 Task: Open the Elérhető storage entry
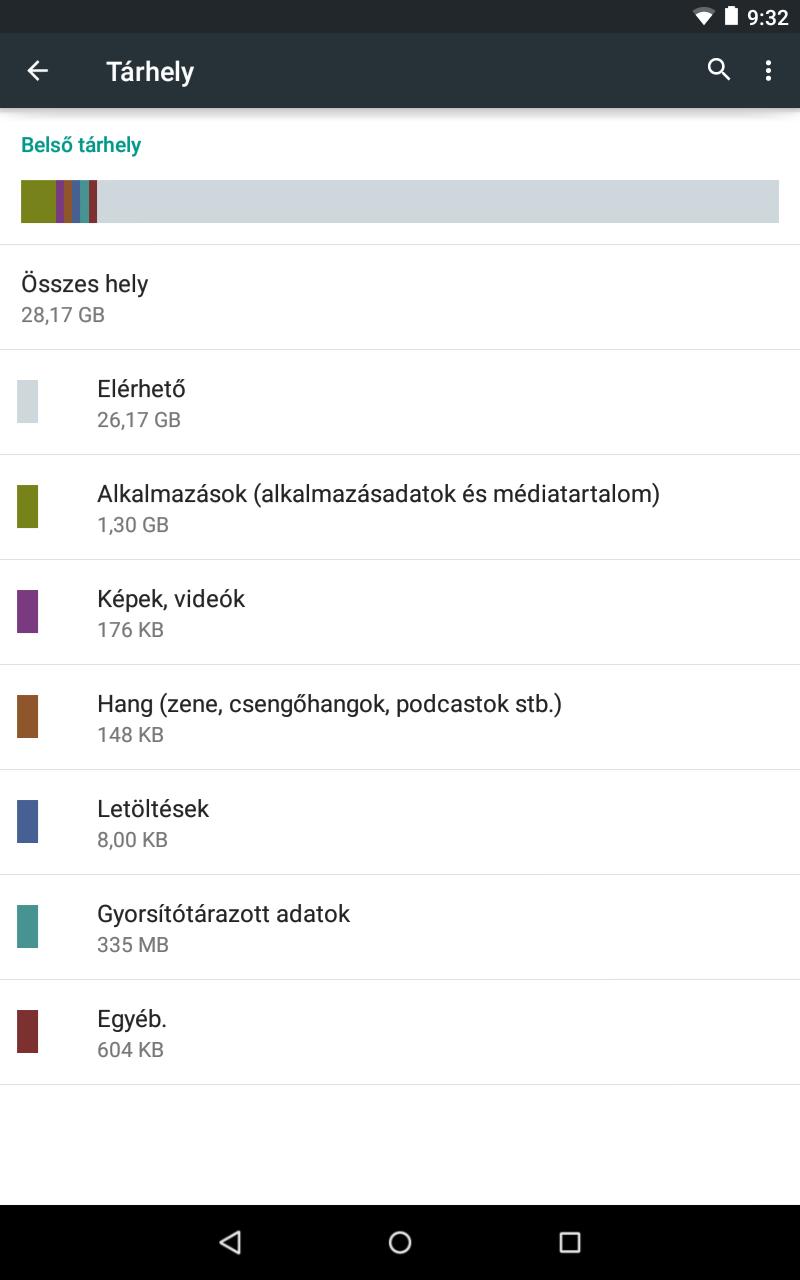[x=400, y=402]
